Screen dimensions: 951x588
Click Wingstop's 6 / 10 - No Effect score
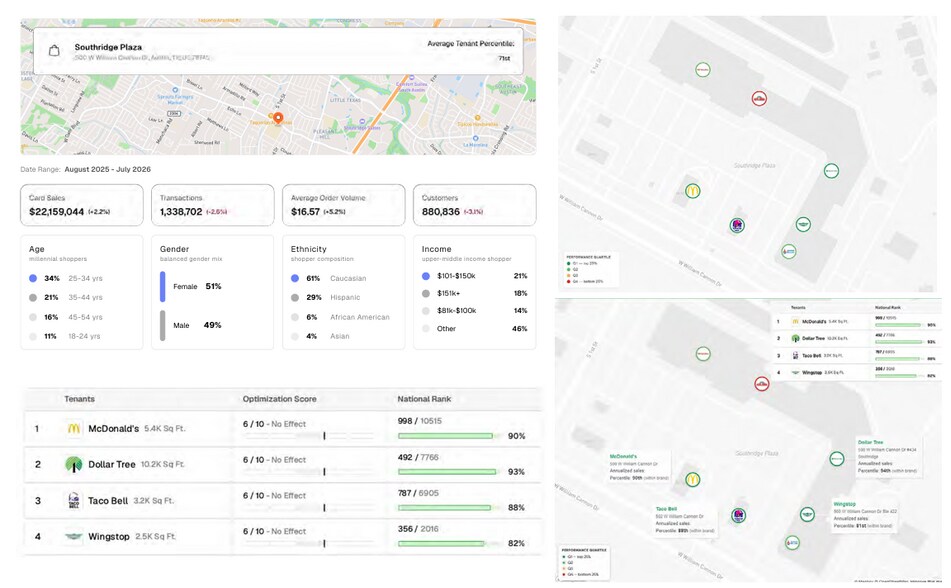(274, 531)
